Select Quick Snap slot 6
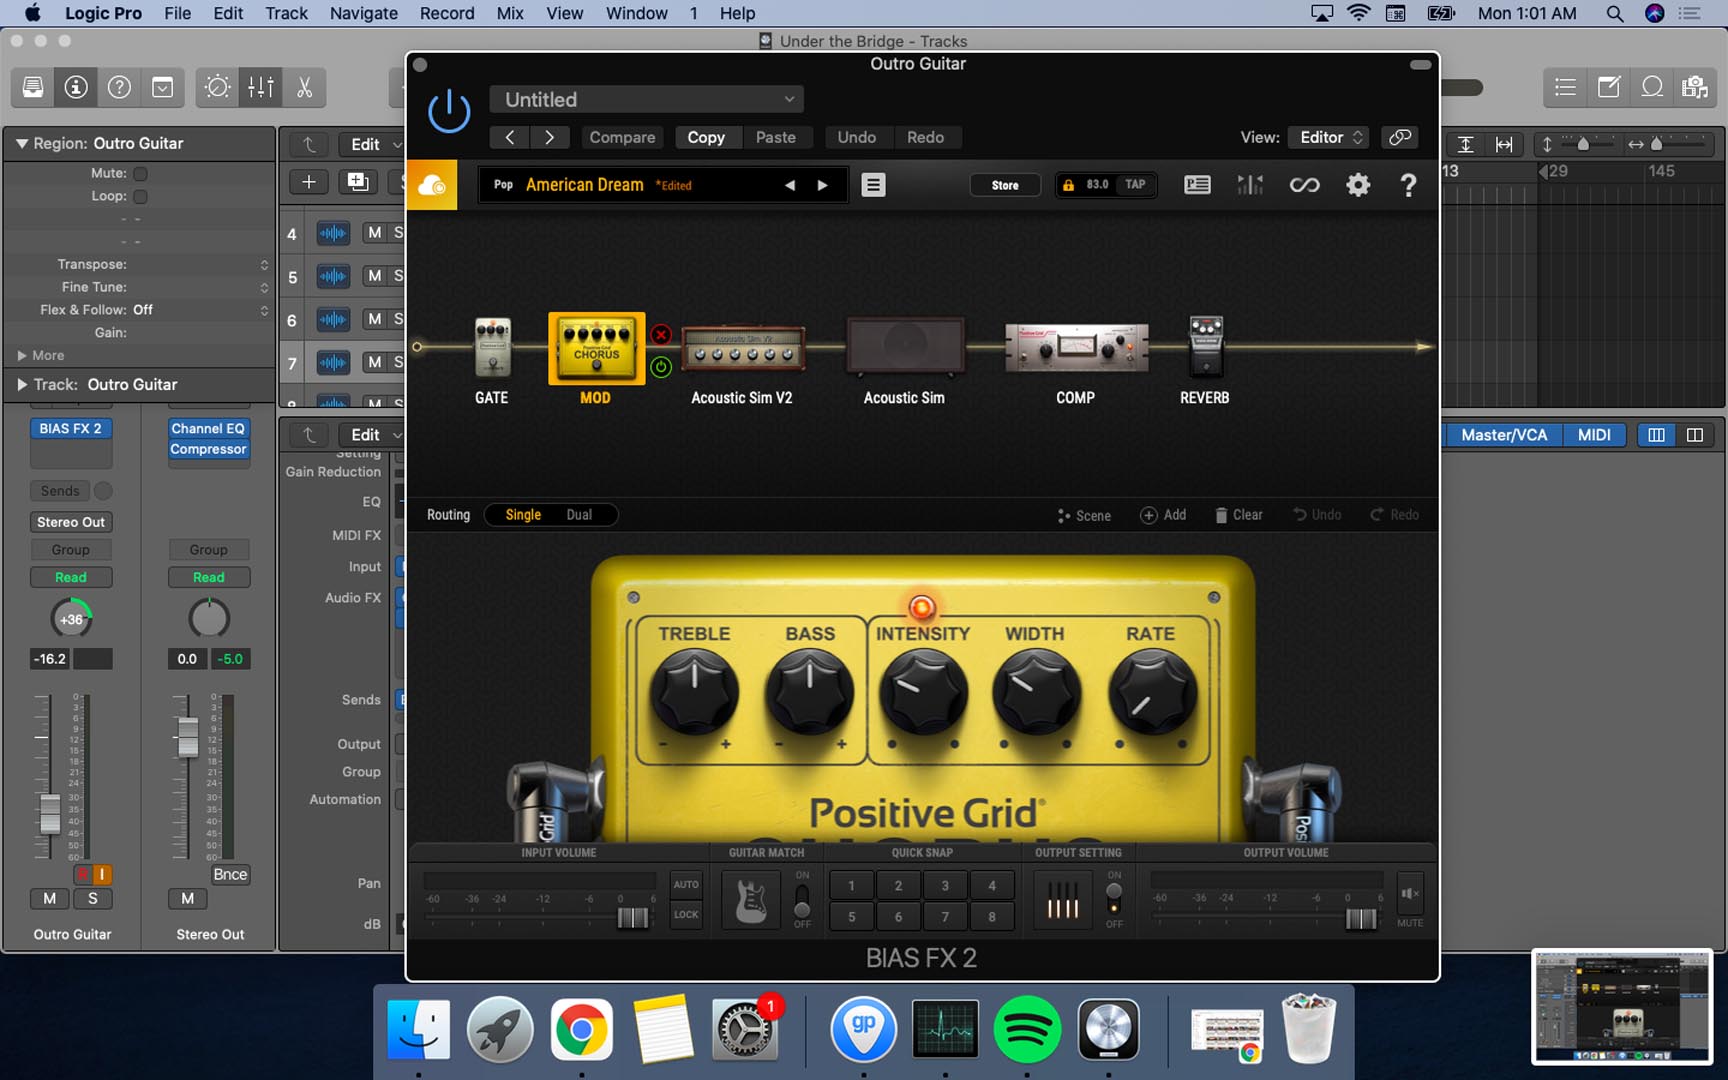 tap(898, 916)
